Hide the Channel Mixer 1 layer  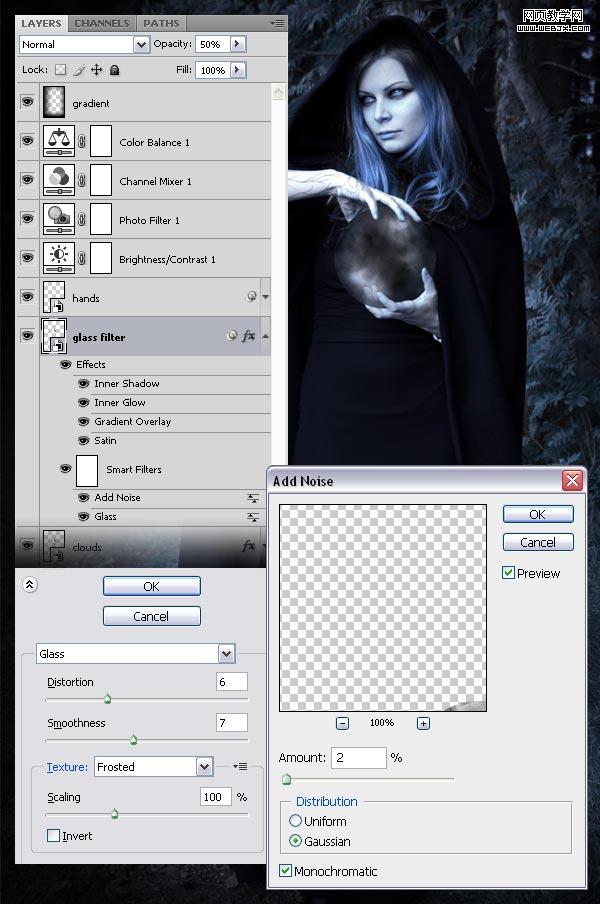pos(27,180)
